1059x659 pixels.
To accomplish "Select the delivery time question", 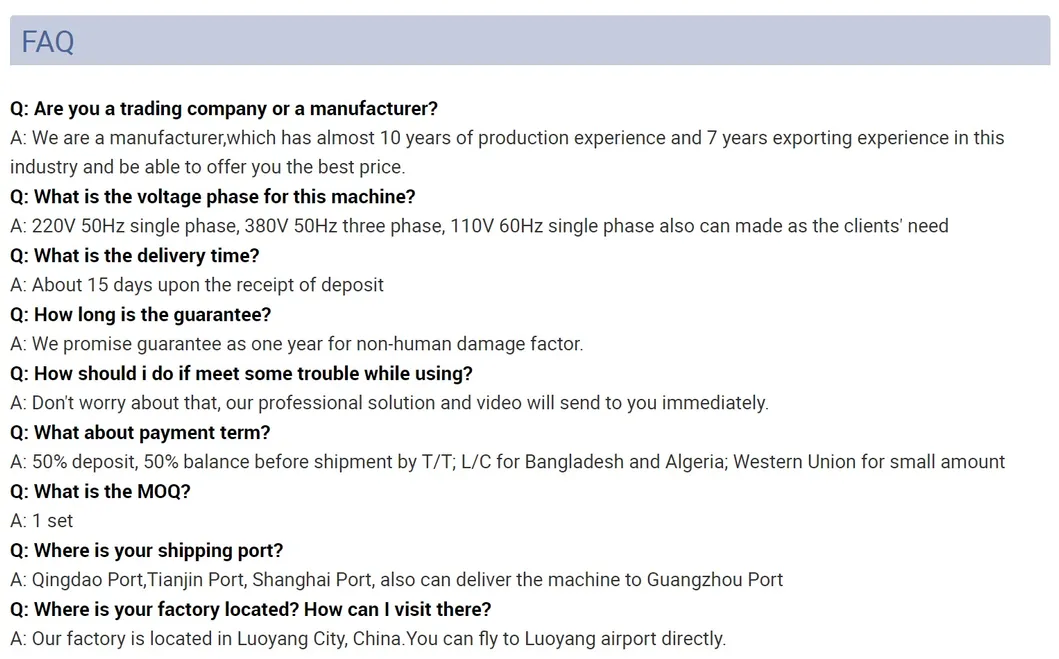I will pos(134,255).
